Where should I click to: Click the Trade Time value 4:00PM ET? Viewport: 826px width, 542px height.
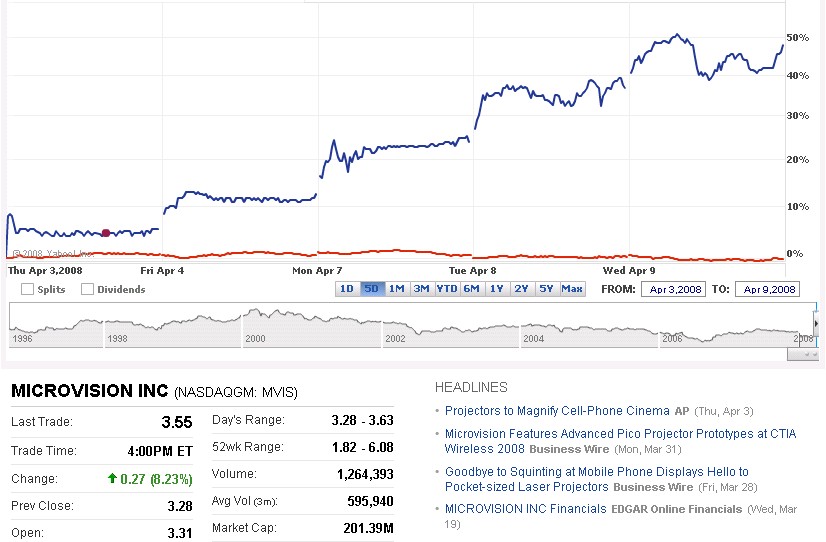[x=160, y=451]
